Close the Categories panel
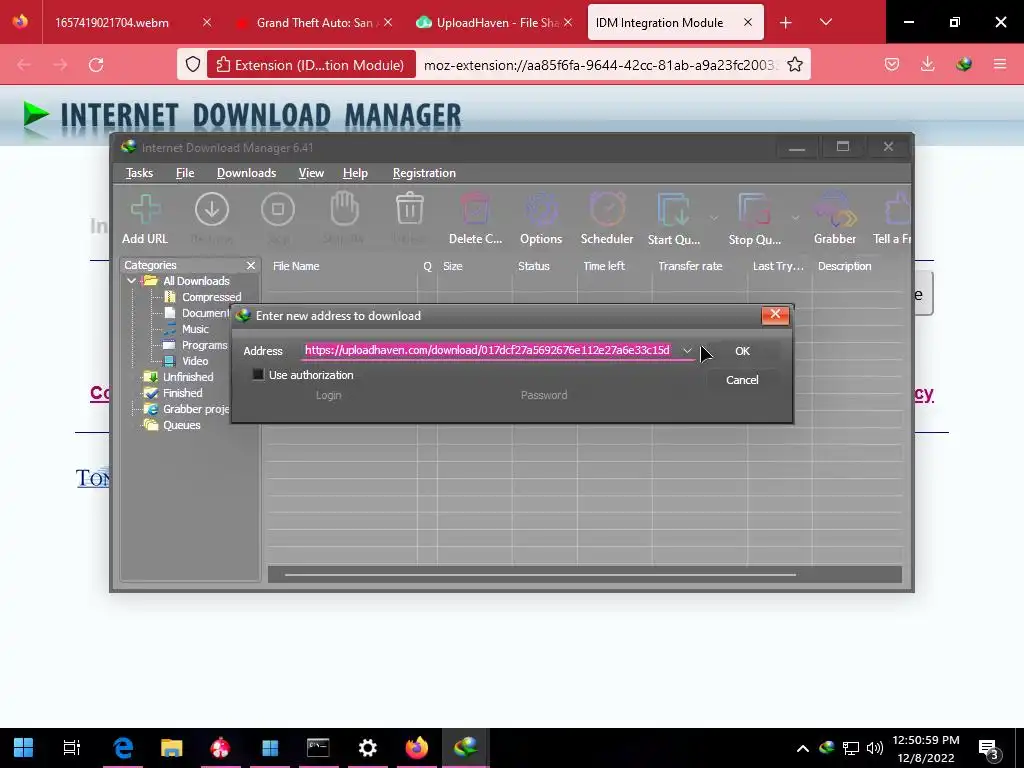Image resolution: width=1024 pixels, height=768 pixels. click(251, 265)
